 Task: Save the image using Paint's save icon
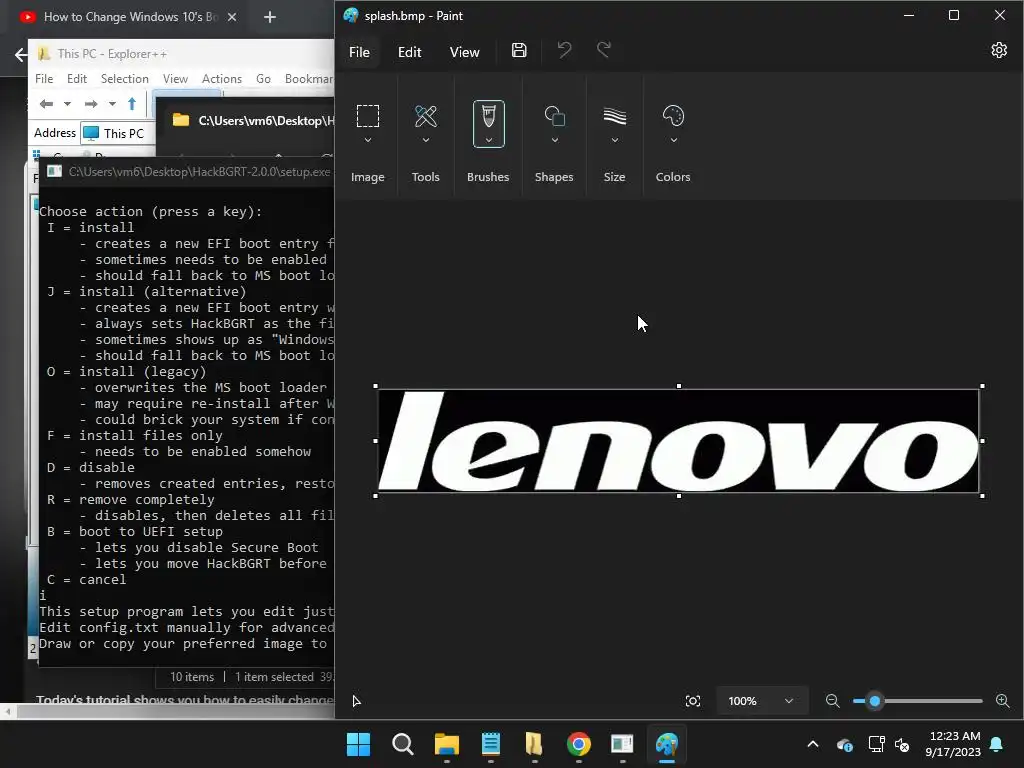[x=519, y=50]
